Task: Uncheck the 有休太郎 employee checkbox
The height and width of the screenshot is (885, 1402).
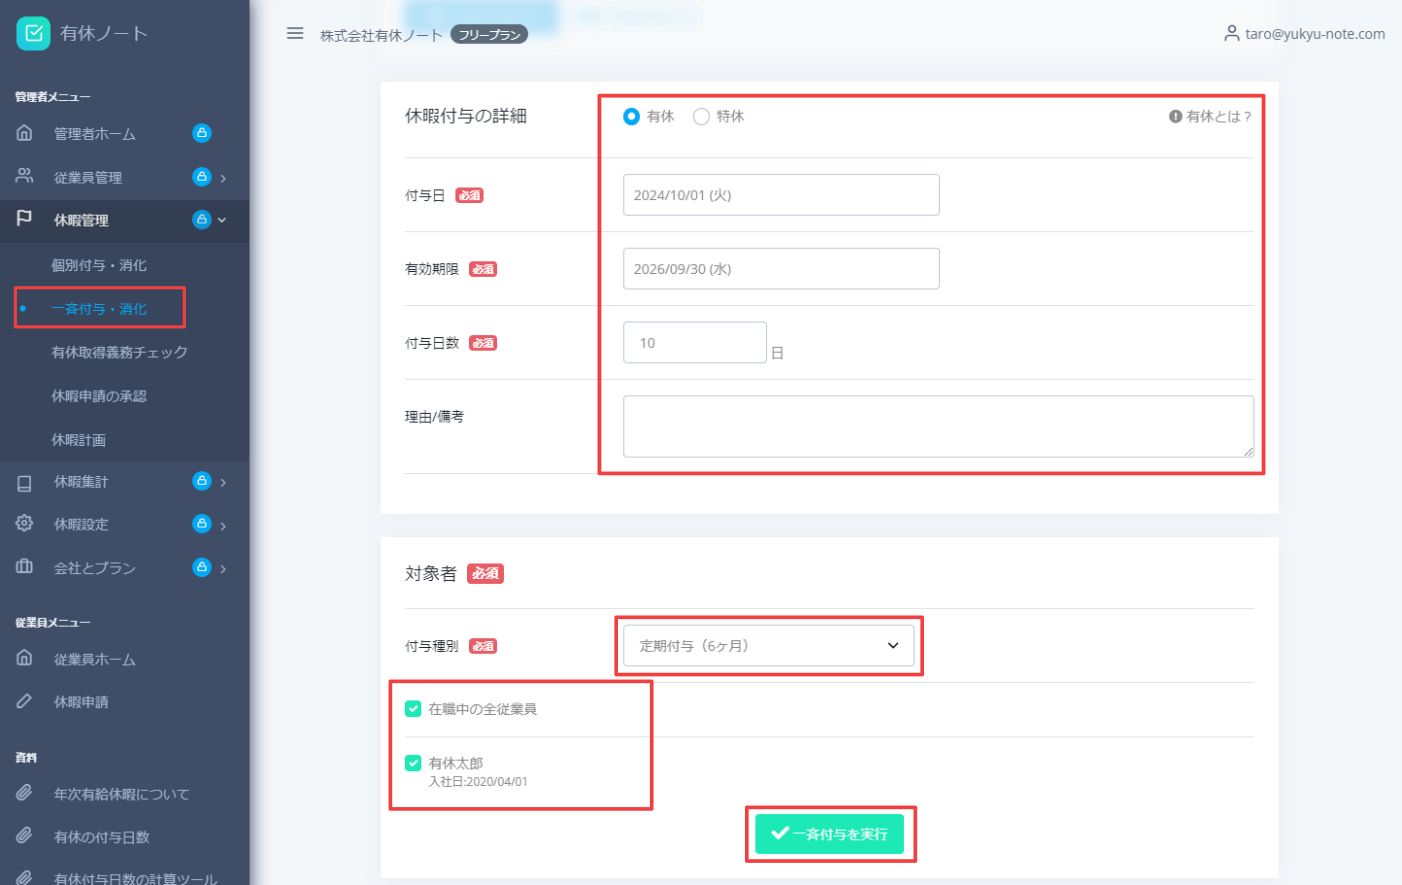Action: (413, 763)
